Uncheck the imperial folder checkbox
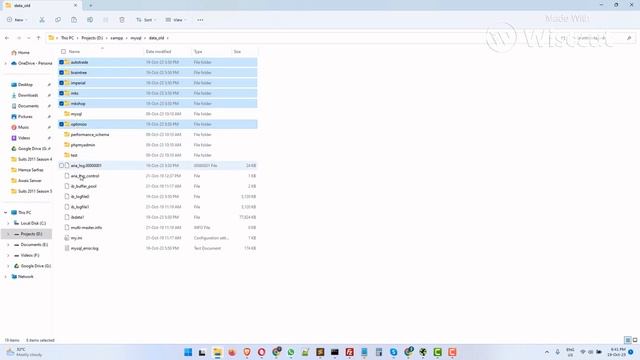 click(61, 83)
